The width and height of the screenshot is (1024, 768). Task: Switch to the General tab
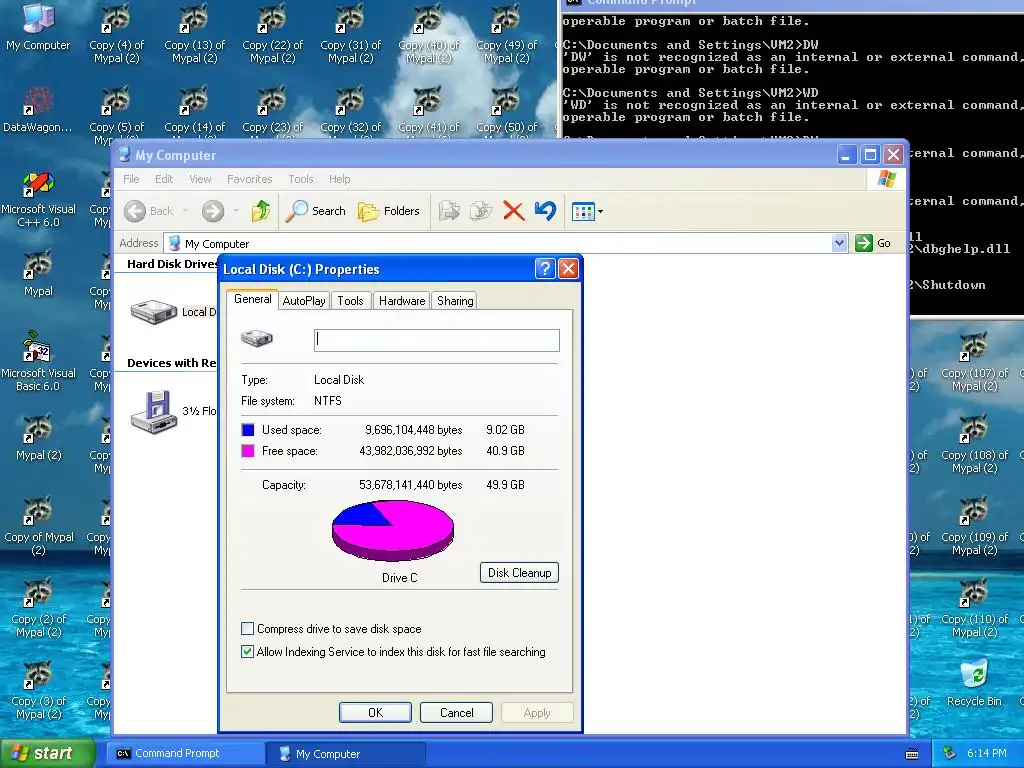(253, 299)
